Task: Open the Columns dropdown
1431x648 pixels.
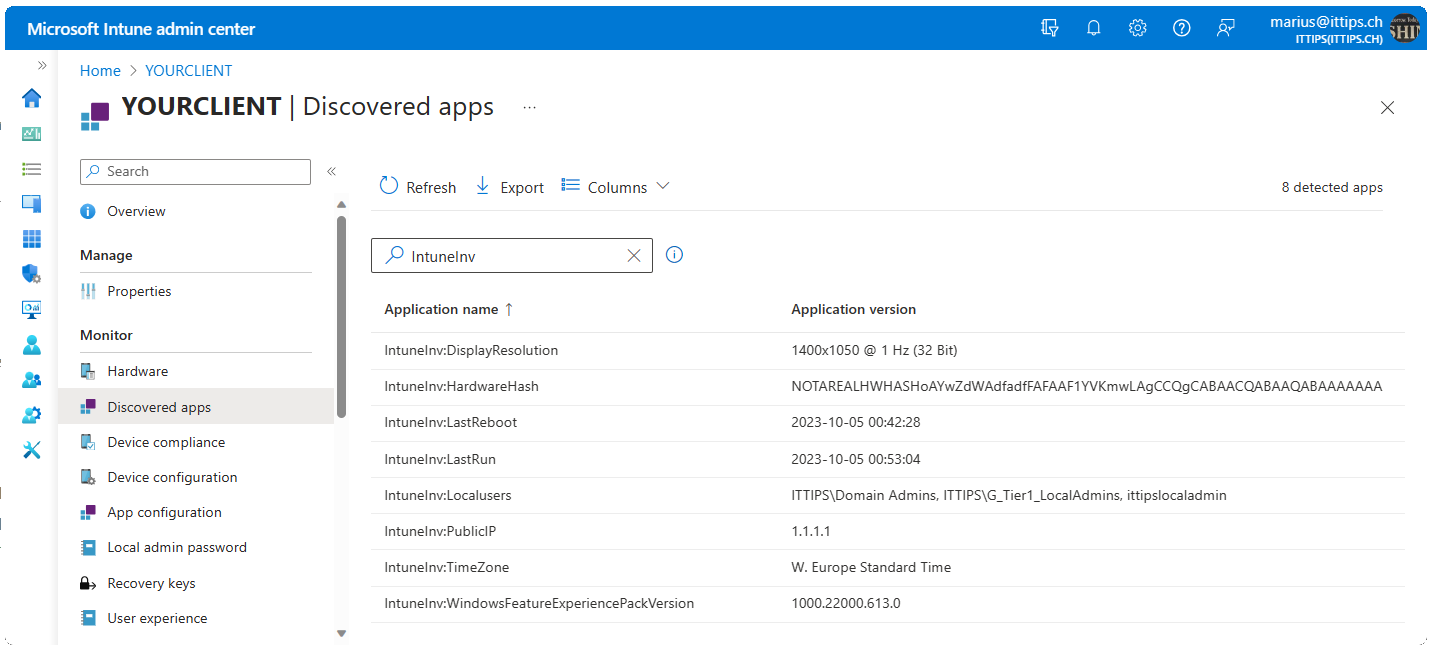Action: (x=615, y=187)
